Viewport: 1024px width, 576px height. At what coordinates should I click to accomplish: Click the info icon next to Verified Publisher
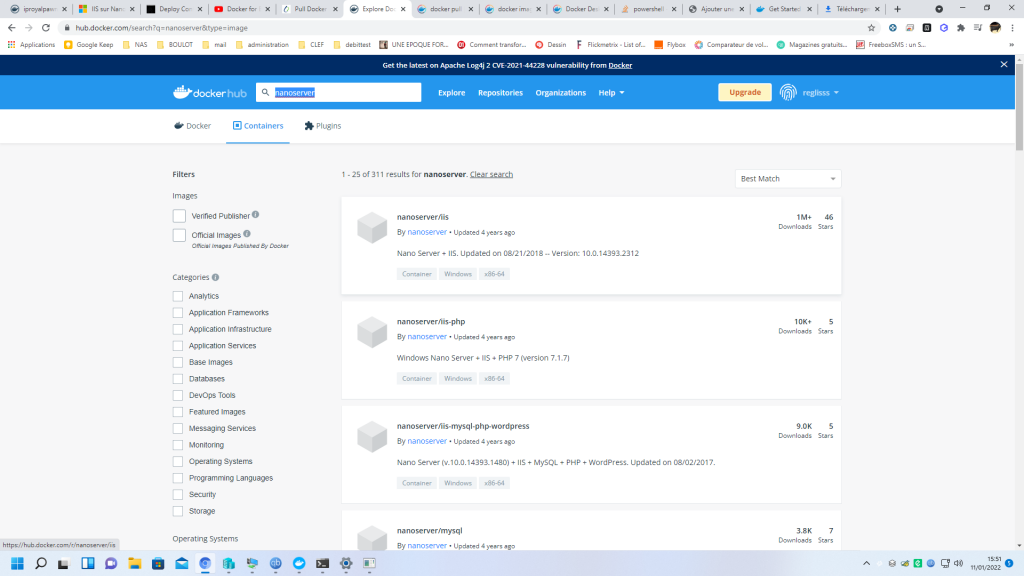(x=256, y=215)
